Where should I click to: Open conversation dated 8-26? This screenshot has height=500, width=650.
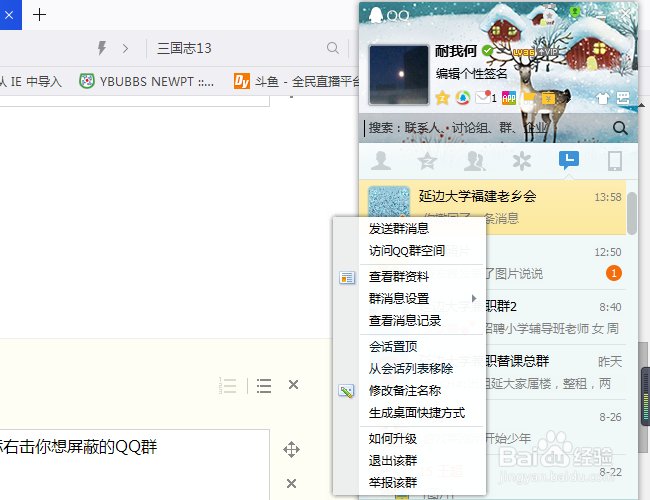tap(555, 427)
